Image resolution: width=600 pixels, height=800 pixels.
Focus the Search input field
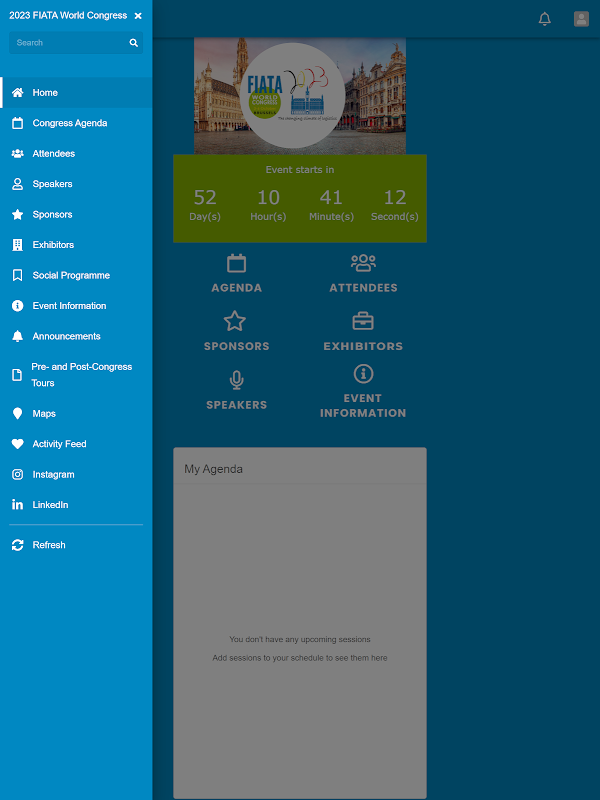coord(76,43)
